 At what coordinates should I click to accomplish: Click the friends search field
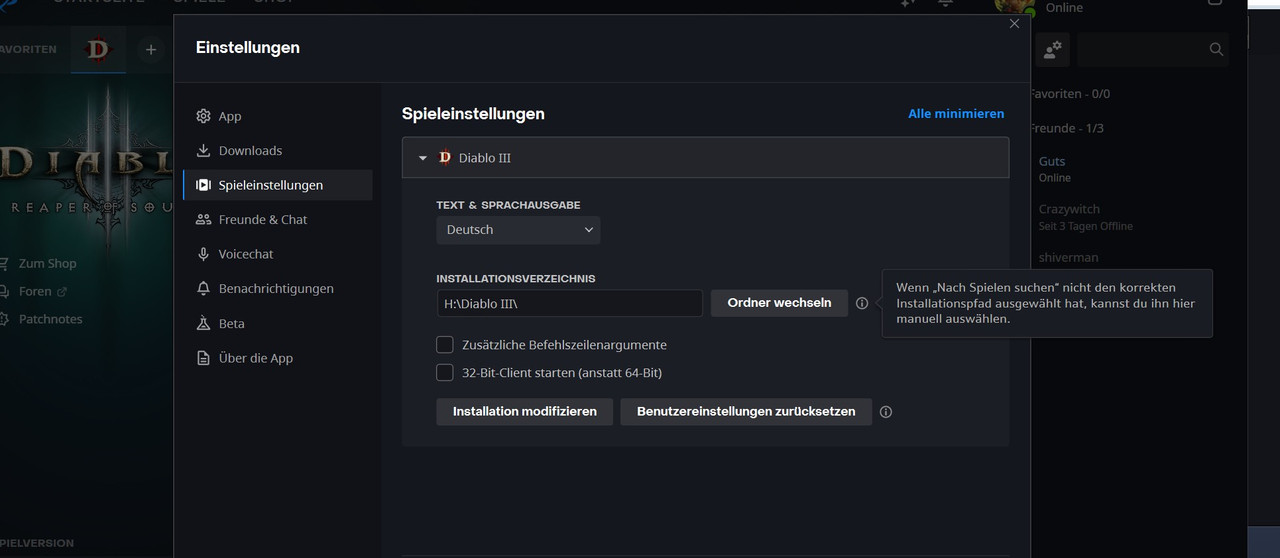1153,49
